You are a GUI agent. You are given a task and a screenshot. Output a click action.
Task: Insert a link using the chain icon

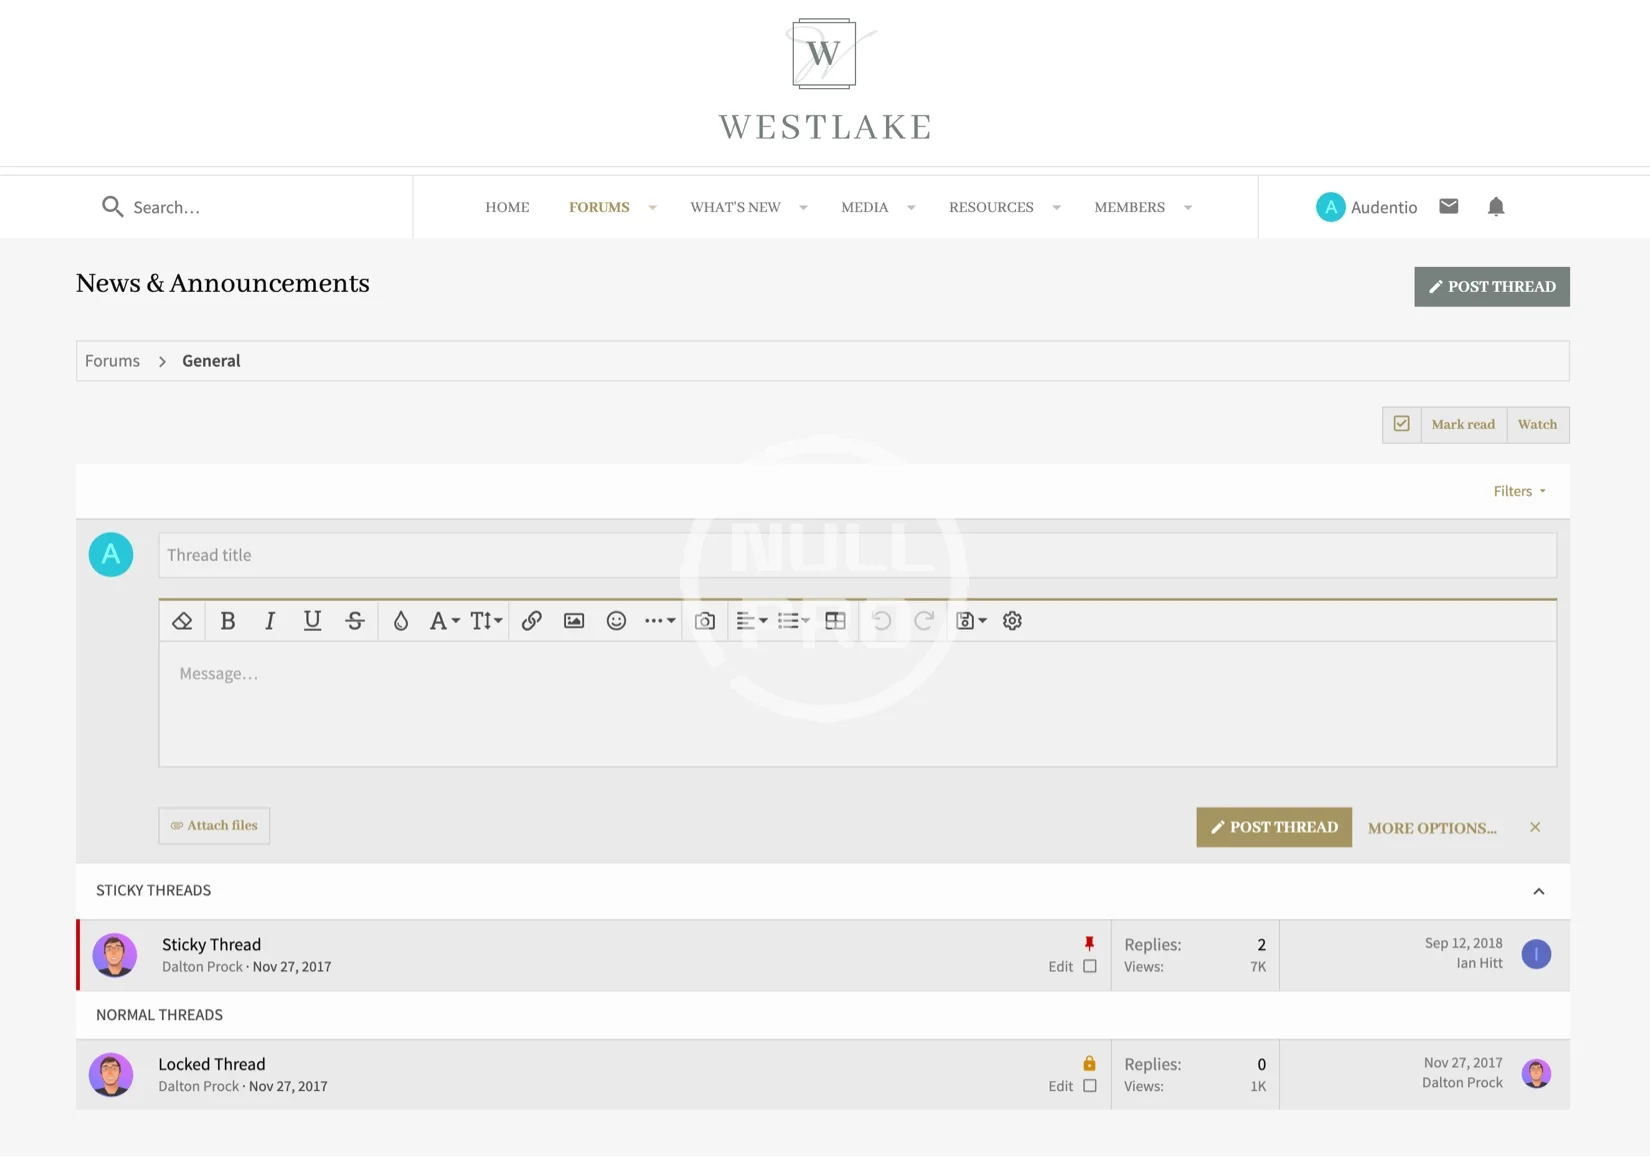[x=532, y=621]
